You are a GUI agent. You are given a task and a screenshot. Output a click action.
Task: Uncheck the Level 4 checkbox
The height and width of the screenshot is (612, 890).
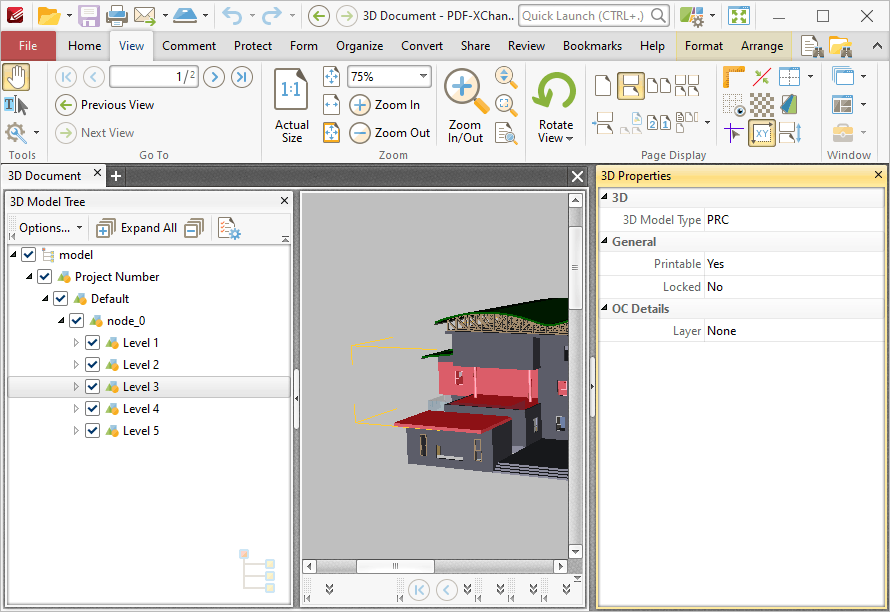click(x=92, y=409)
